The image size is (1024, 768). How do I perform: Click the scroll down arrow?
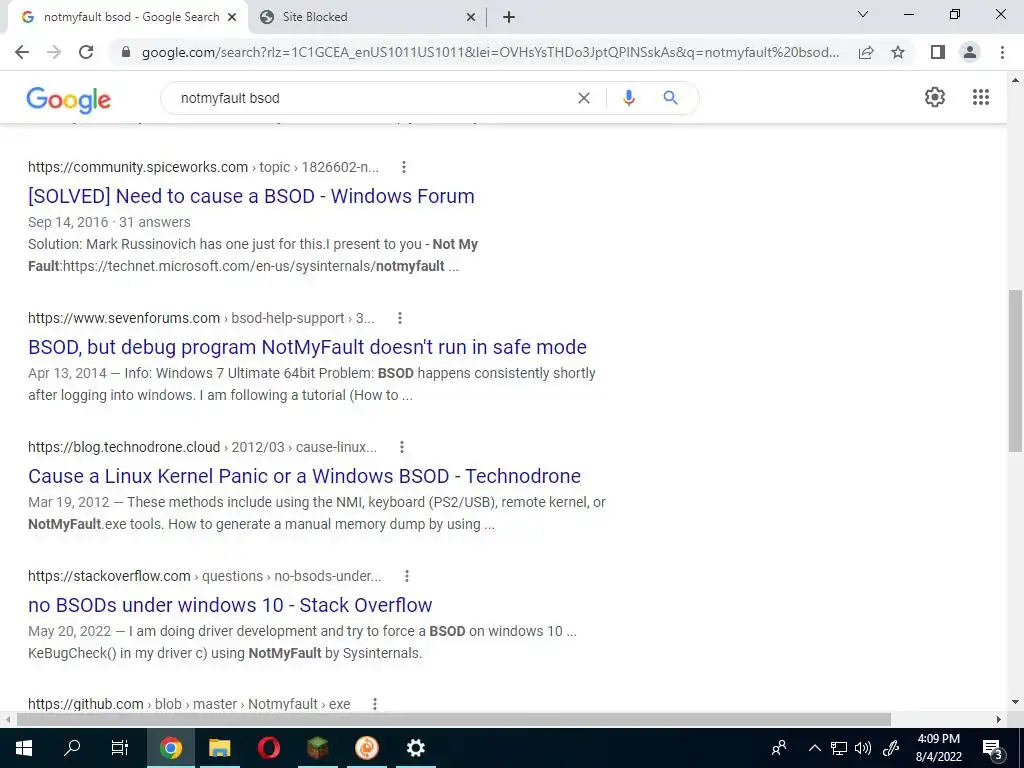tap(1015, 703)
